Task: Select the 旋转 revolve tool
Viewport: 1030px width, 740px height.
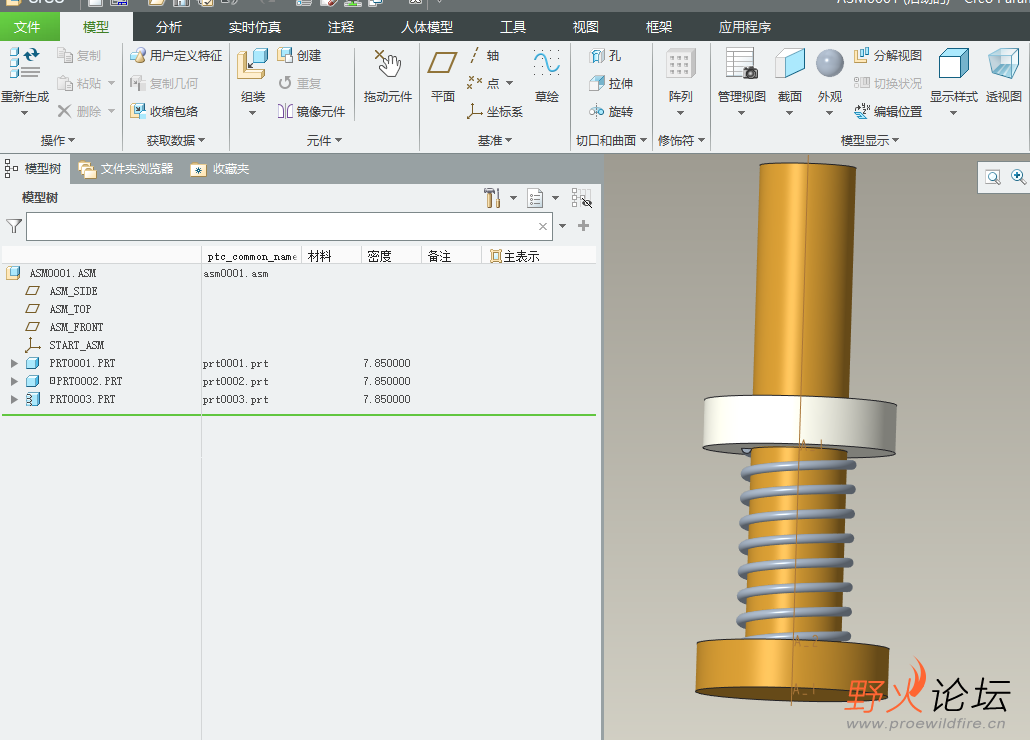Action: [611, 111]
